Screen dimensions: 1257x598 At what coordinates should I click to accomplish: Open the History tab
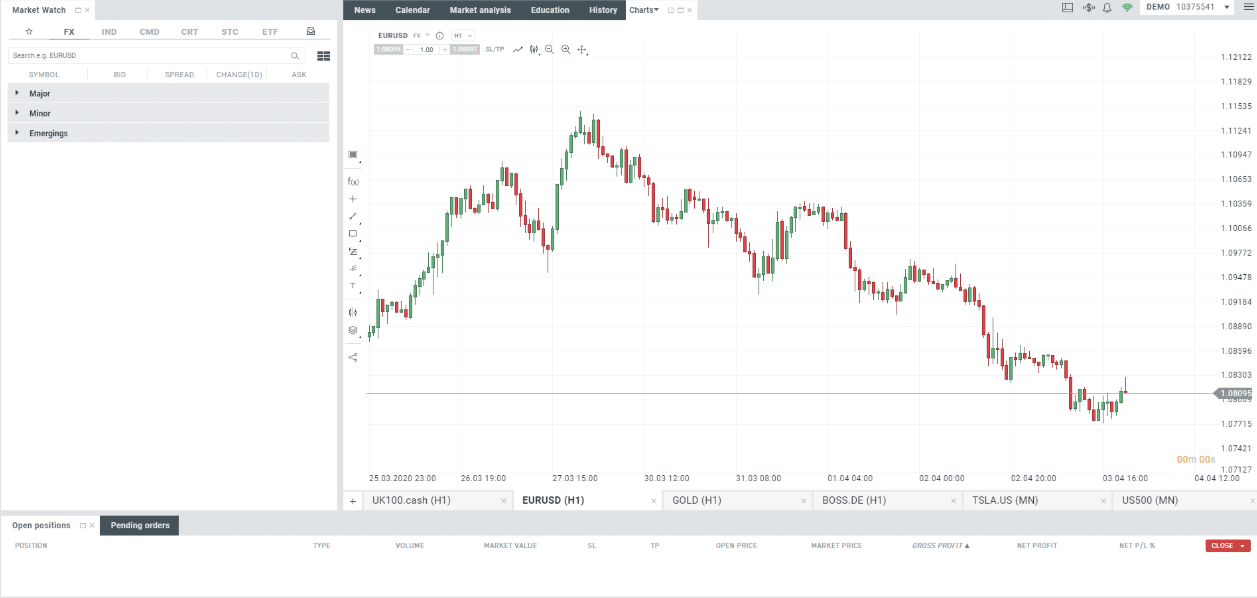pos(603,10)
